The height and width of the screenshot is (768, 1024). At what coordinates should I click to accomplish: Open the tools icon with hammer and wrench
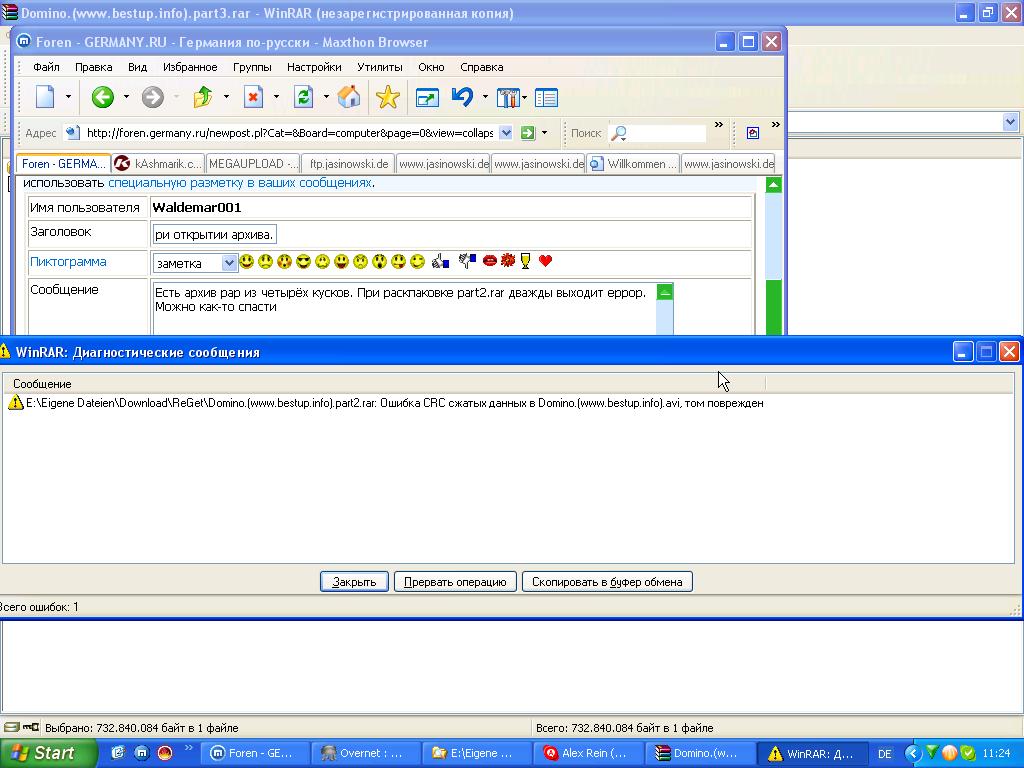[508, 97]
